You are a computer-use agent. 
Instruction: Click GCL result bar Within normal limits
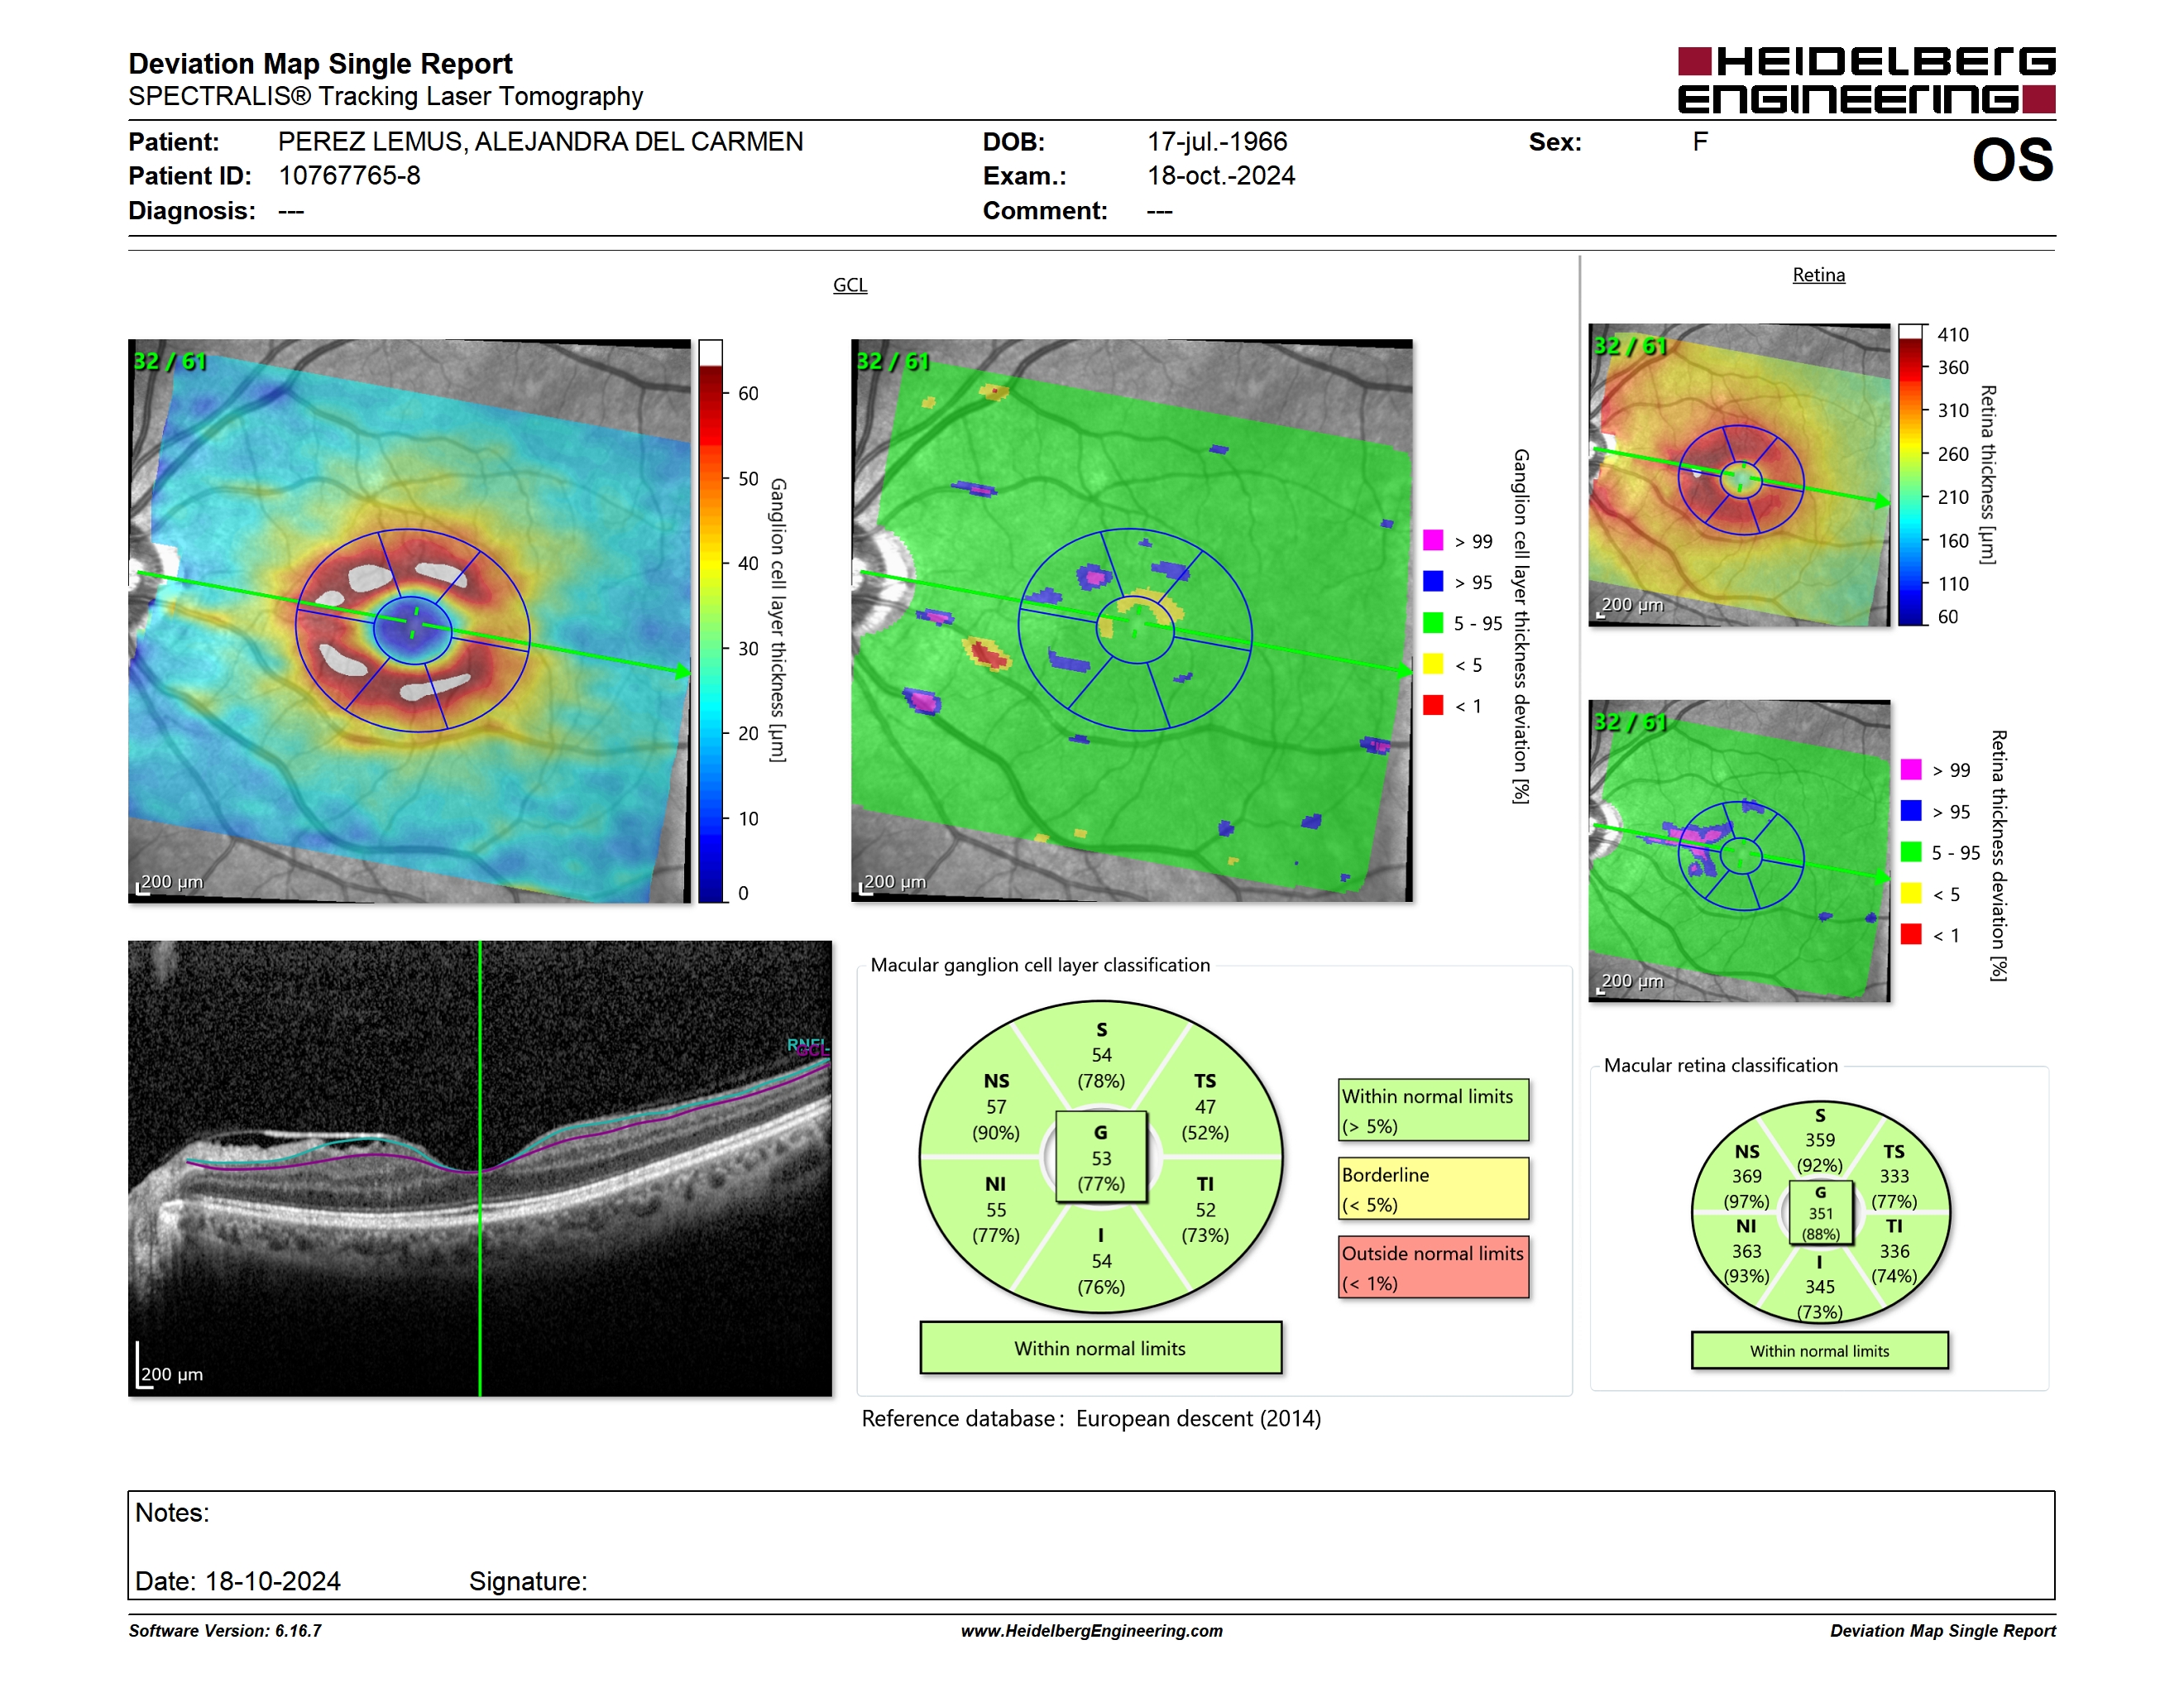pyautogui.click(x=1101, y=1348)
